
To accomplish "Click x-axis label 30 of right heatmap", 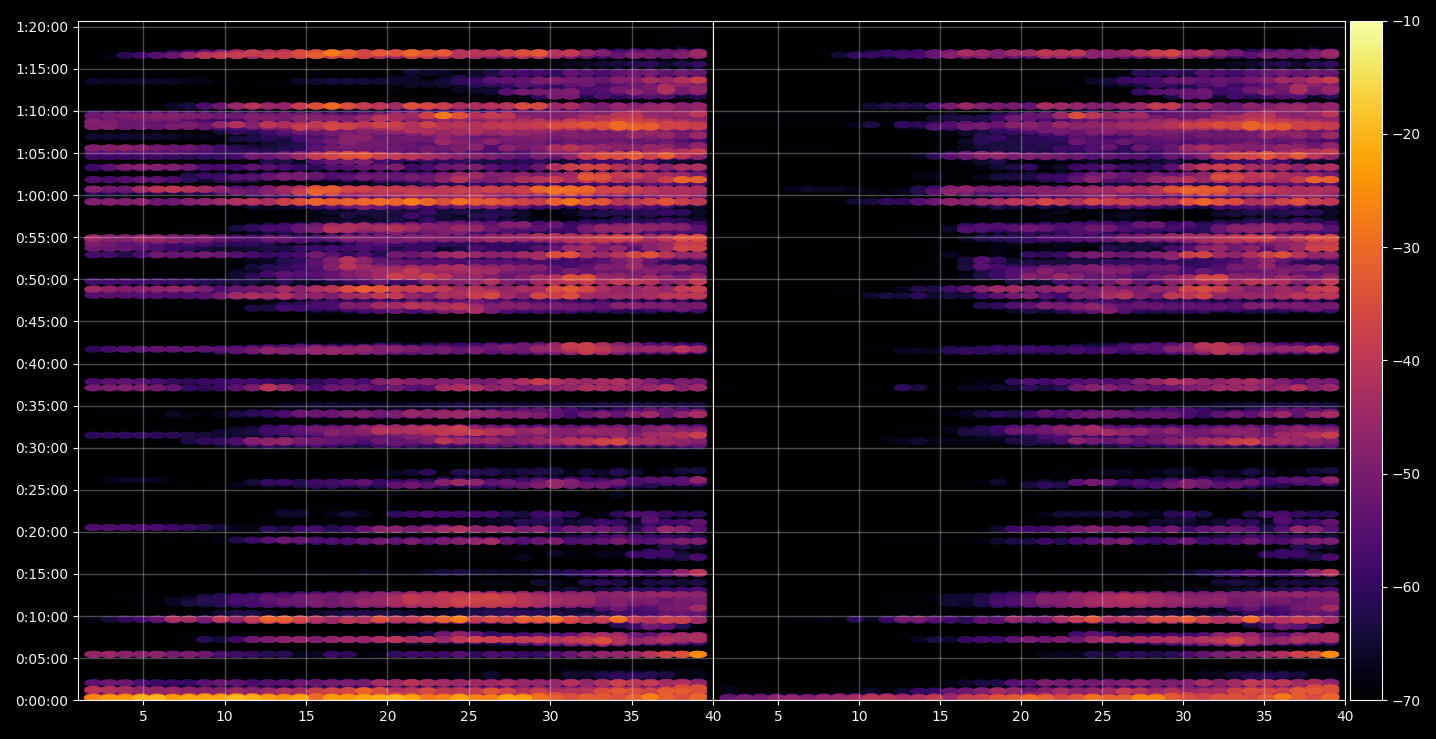I will coord(1183,716).
